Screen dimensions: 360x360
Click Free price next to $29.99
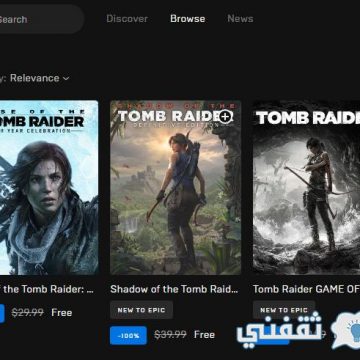[x=62, y=313]
